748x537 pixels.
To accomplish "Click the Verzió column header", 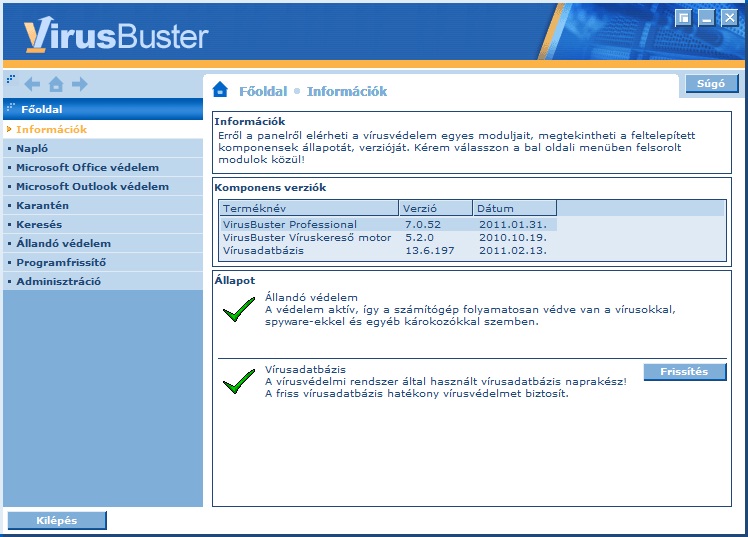I will (436, 208).
